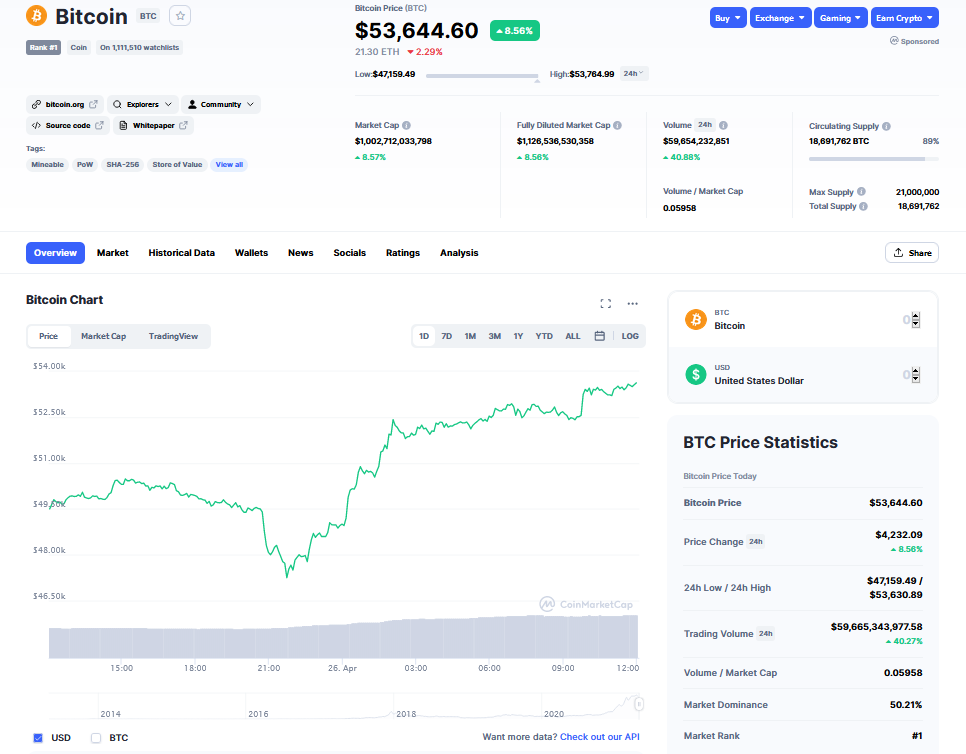Switch chart to TradingView

click(x=173, y=336)
